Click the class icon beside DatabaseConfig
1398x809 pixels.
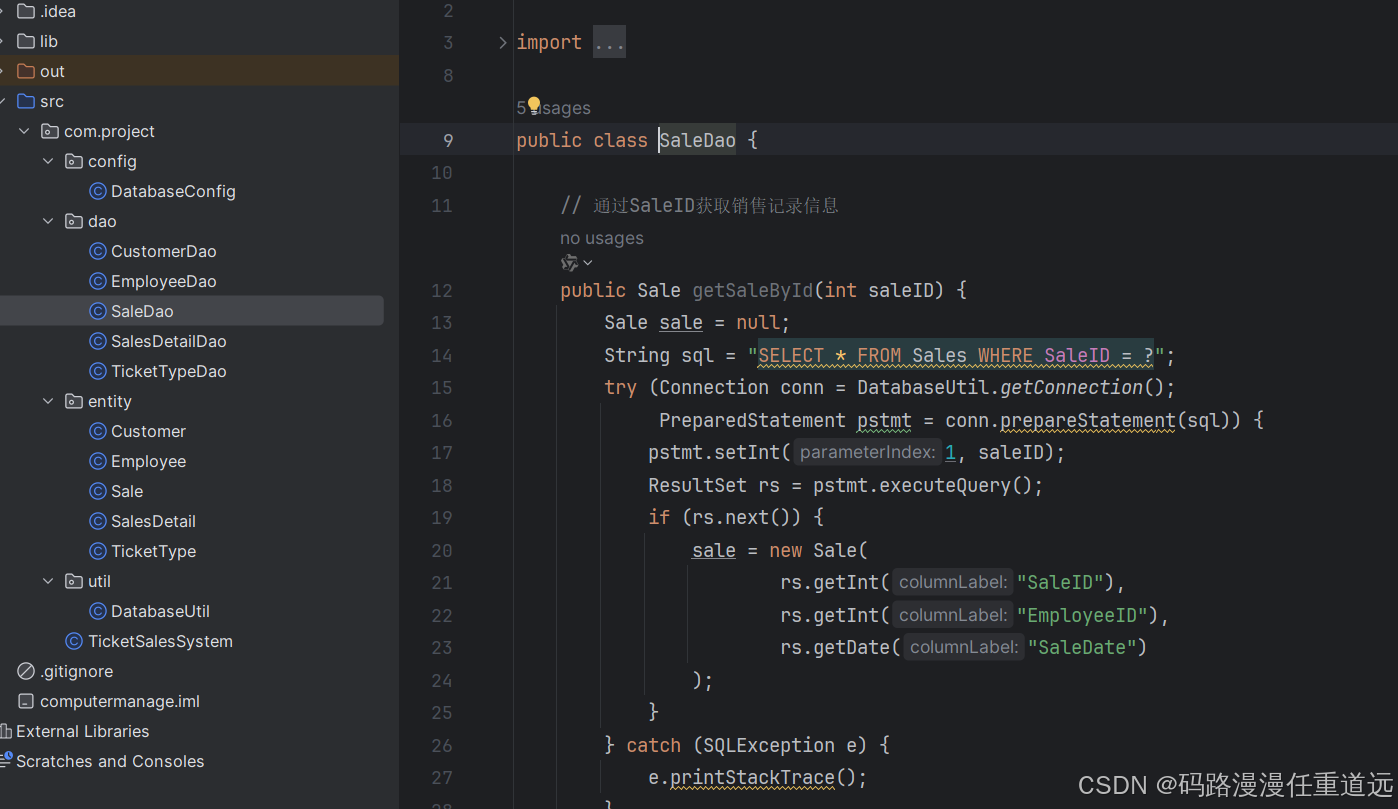click(98, 191)
